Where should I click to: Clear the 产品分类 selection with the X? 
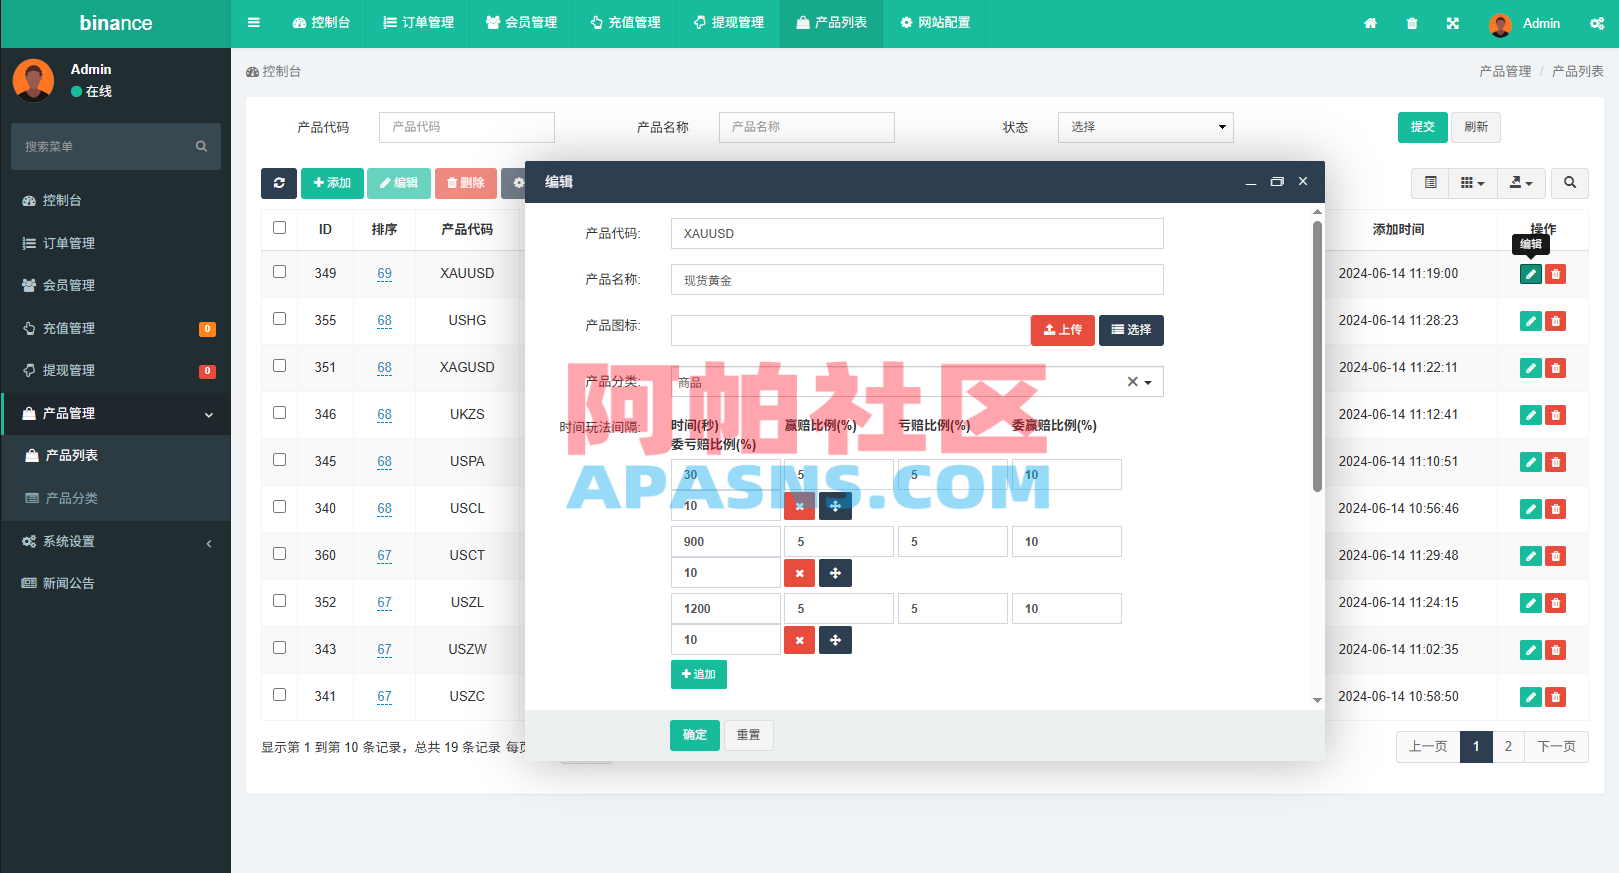pyautogui.click(x=1132, y=382)
